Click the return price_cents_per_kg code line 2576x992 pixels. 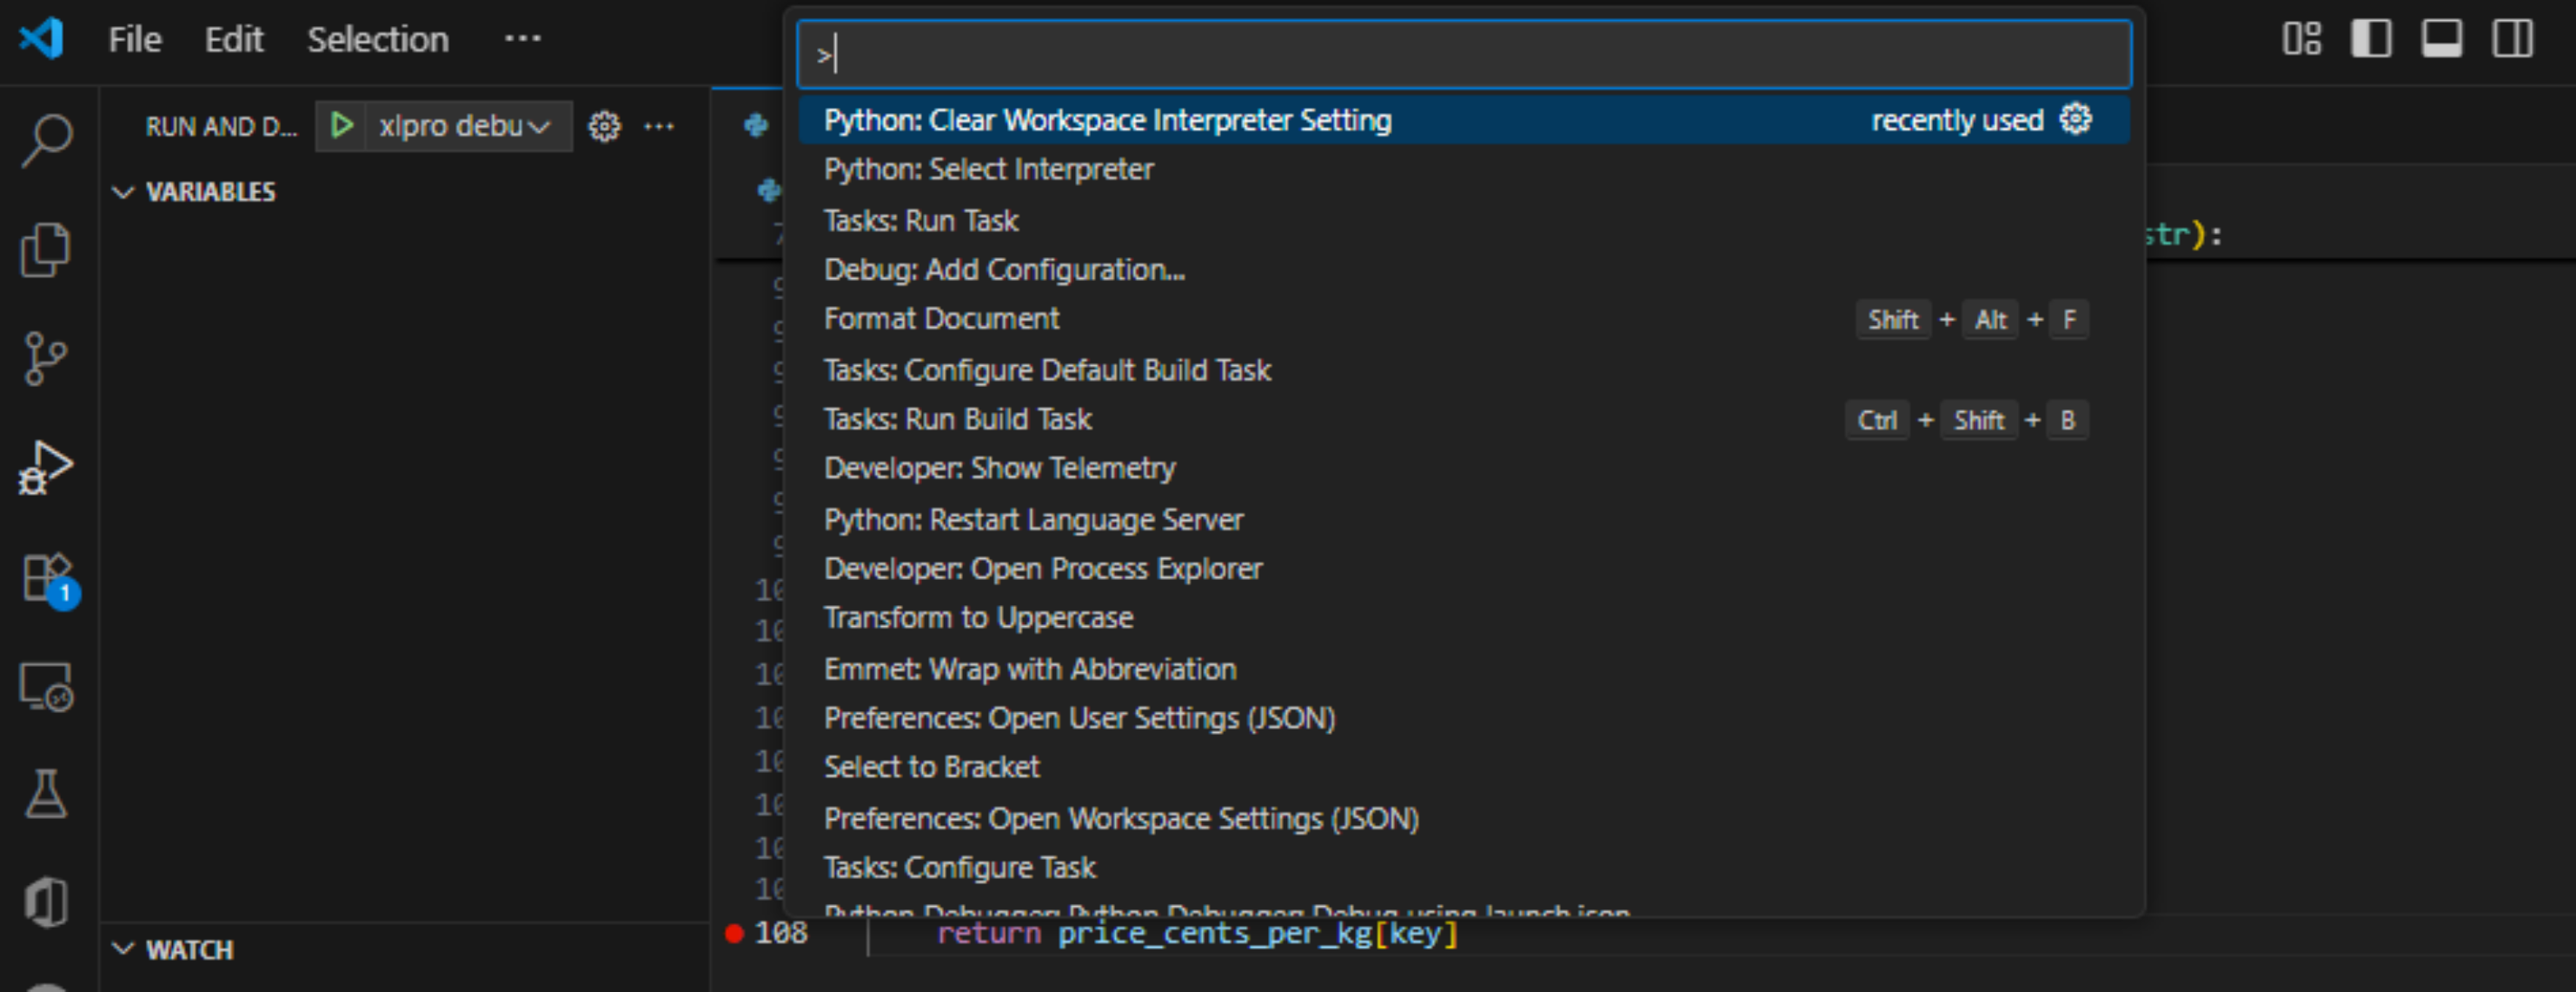click(x=1197, y=933)
